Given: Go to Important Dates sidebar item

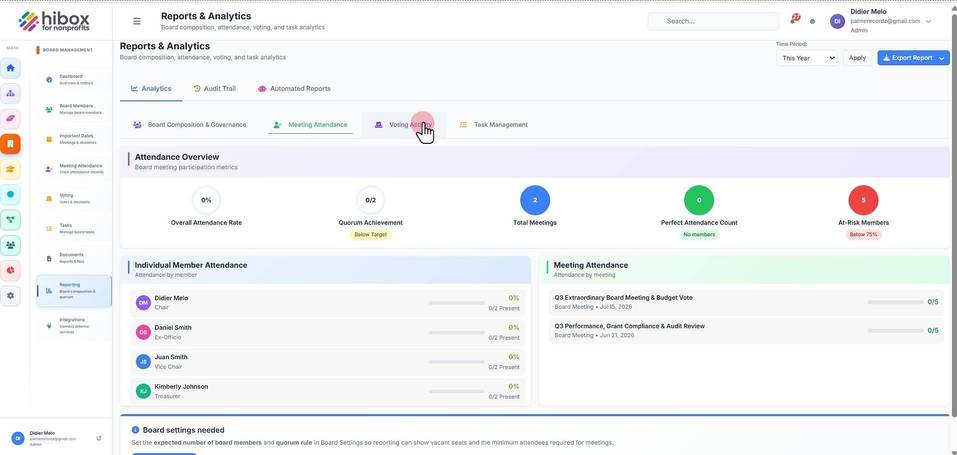Looking at the screenshot, I should (73, 139).
